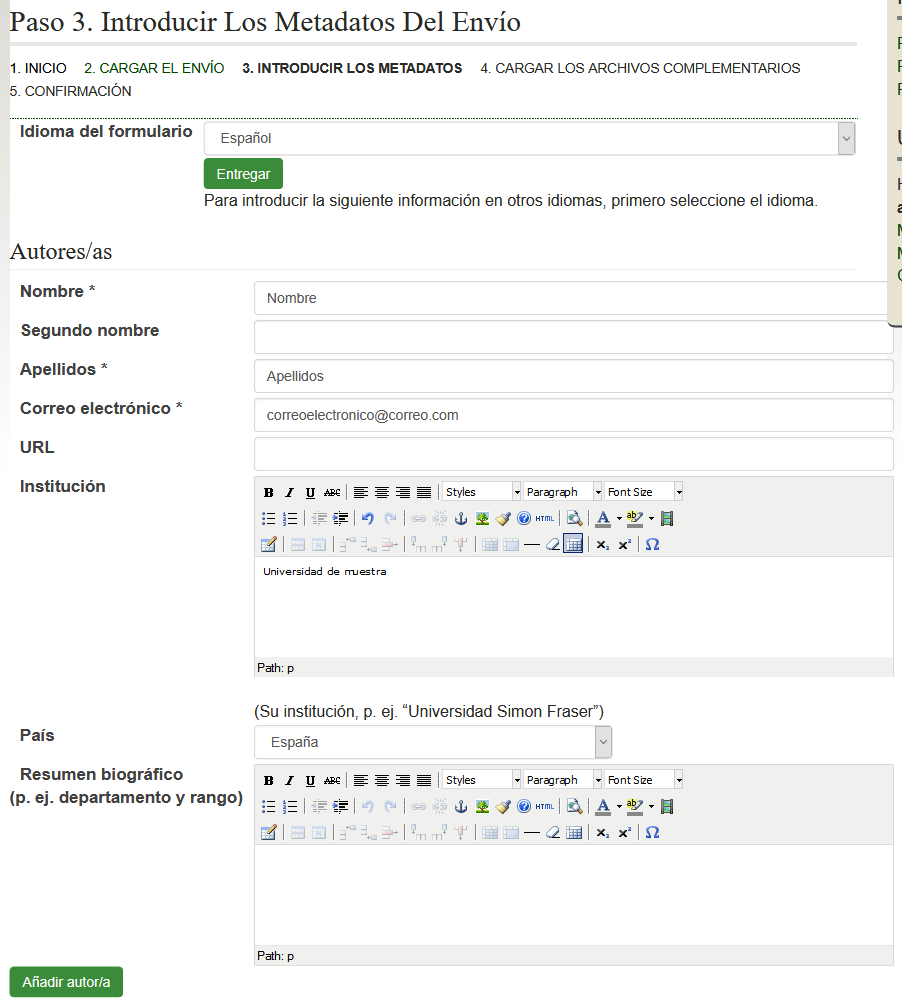Click the bulleted list icon in the Institución editor
Viewport: 902px width, 998px height.
(268, 518)
